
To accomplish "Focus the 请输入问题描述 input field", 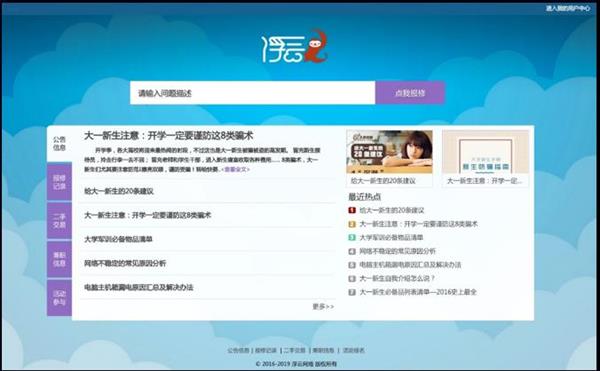I will tap(253, 93).
